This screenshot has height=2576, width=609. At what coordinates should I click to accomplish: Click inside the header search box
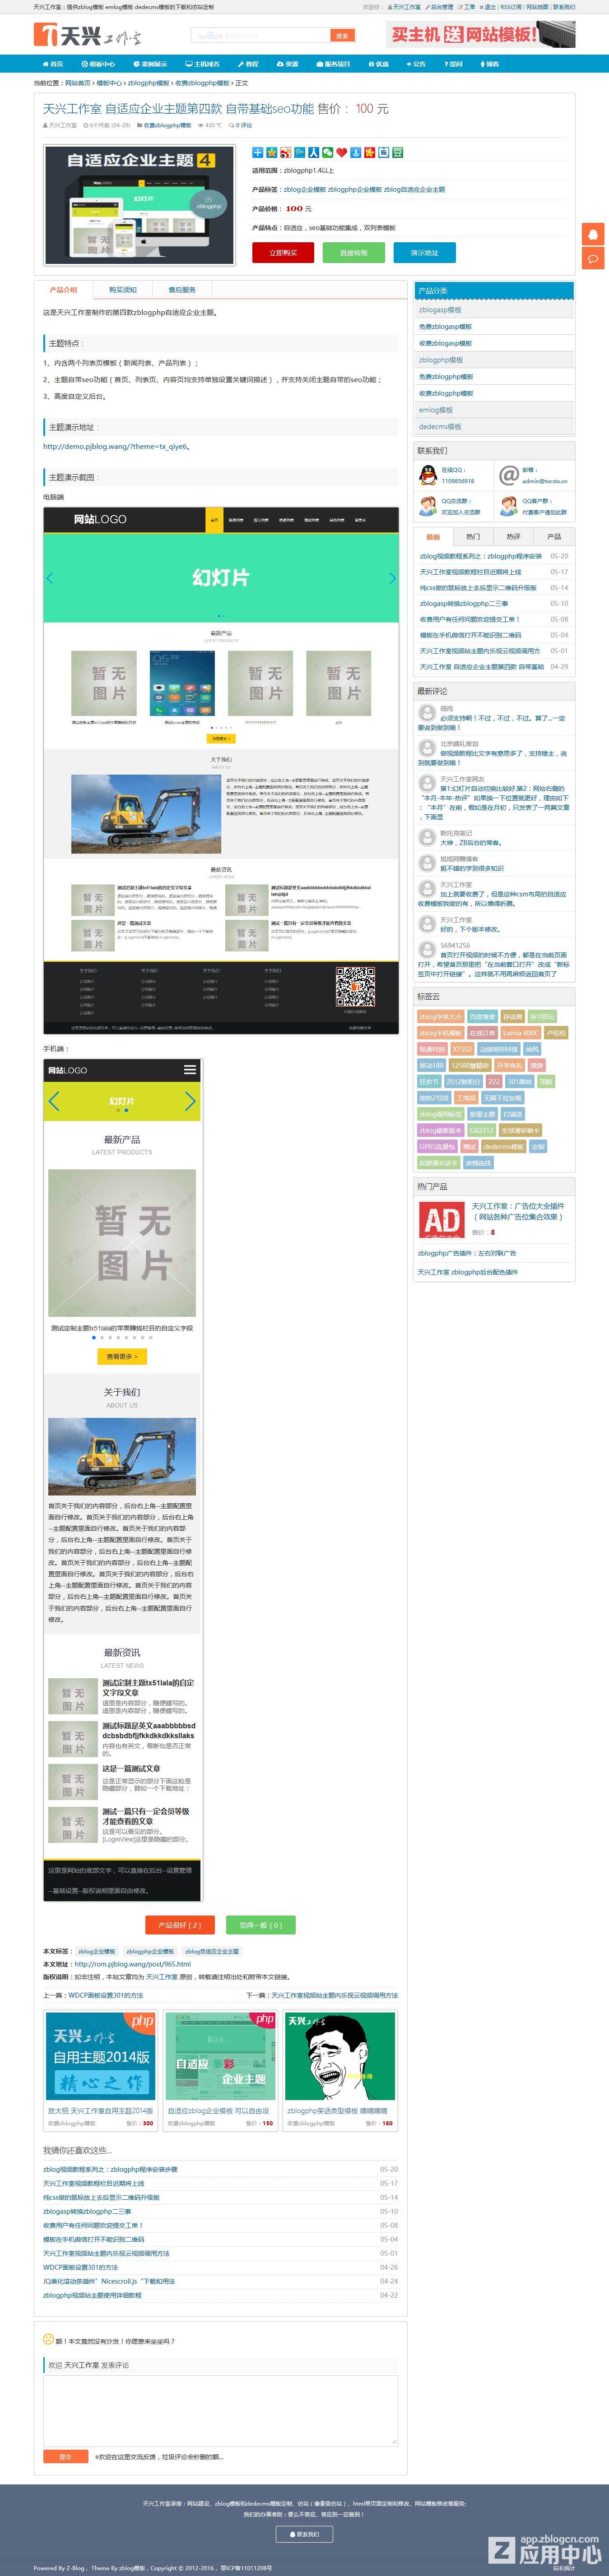262,36
